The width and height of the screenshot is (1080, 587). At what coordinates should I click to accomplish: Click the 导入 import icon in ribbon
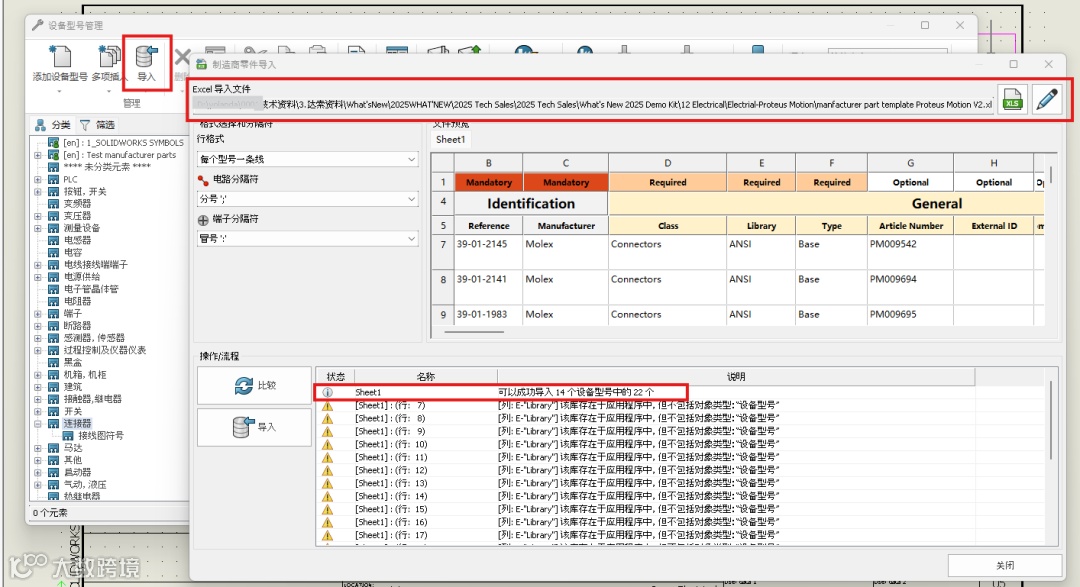point(147,58)
